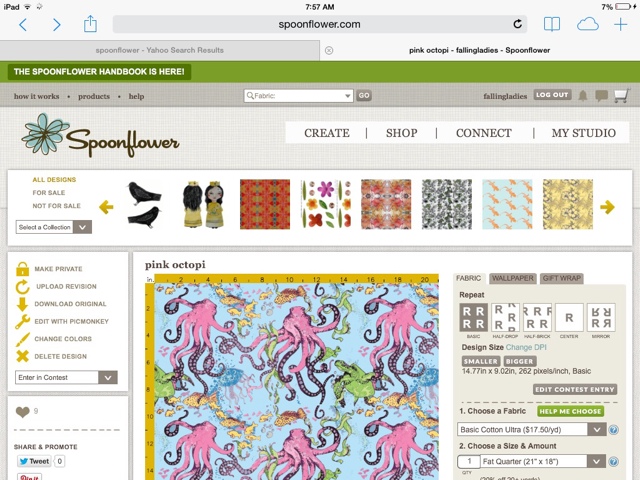Click the Make Private padlock icon
Screen dimensions: 640x480
22,269
